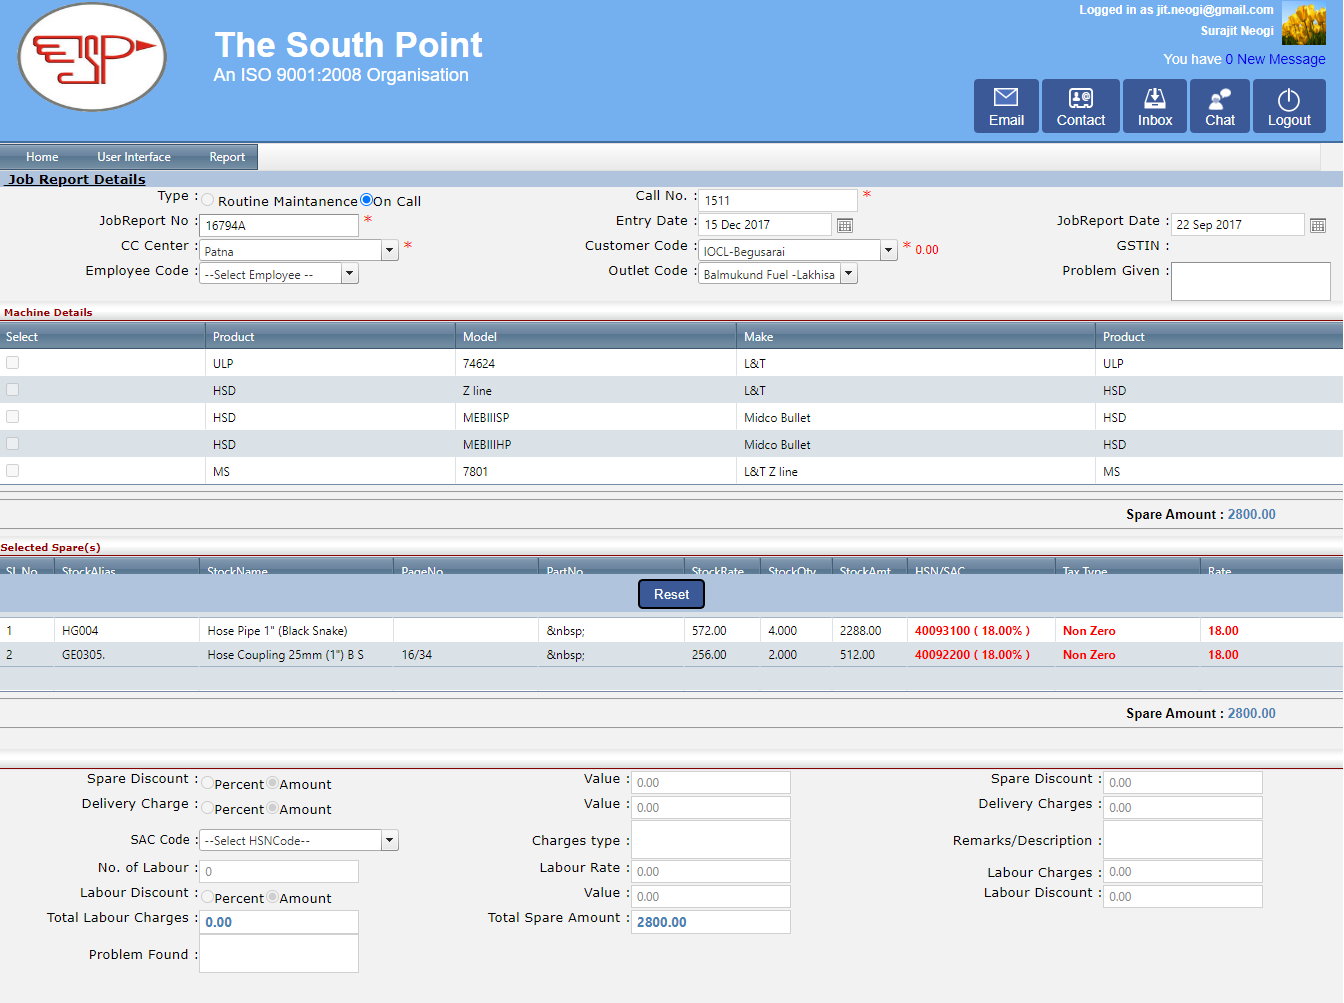
Task: Open the 0 New Message link
Action: tap(1275, 59)
